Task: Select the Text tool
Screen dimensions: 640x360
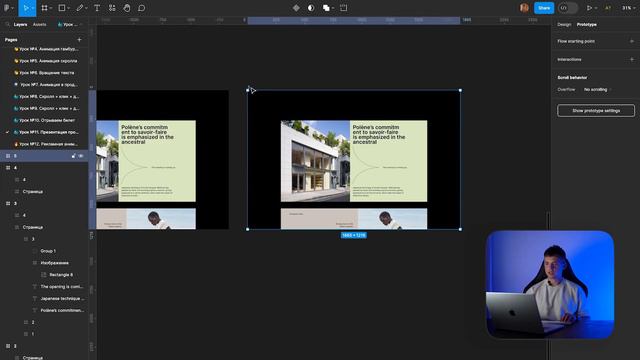Action: (97, 8)
